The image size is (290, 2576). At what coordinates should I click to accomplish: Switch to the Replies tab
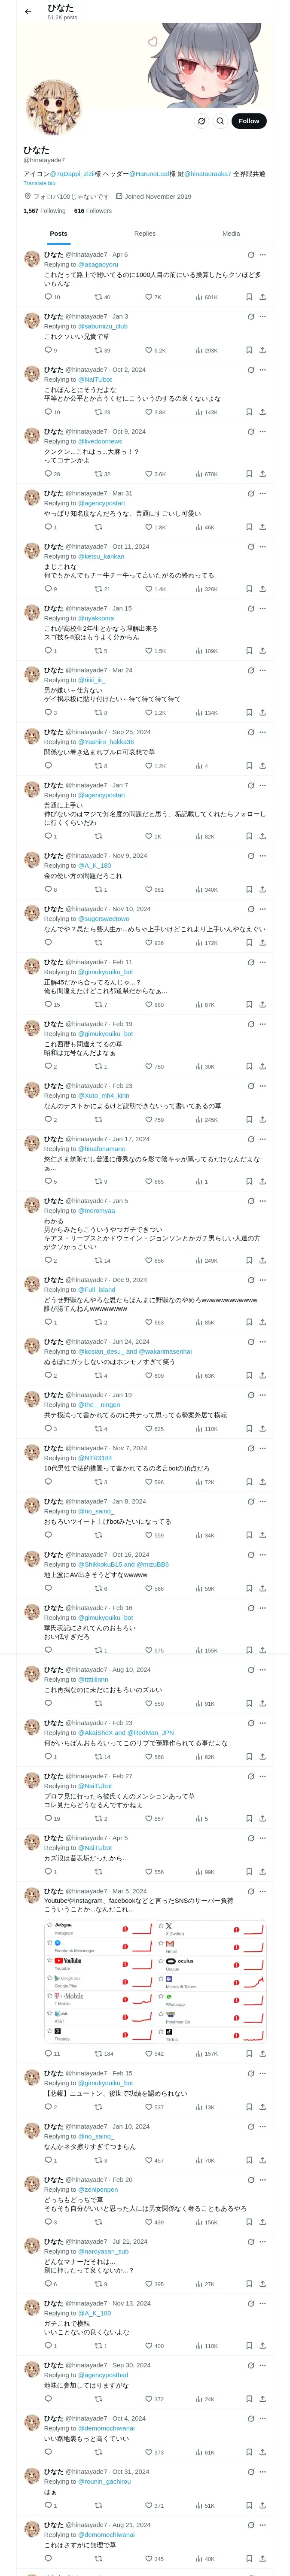point(145,234)
